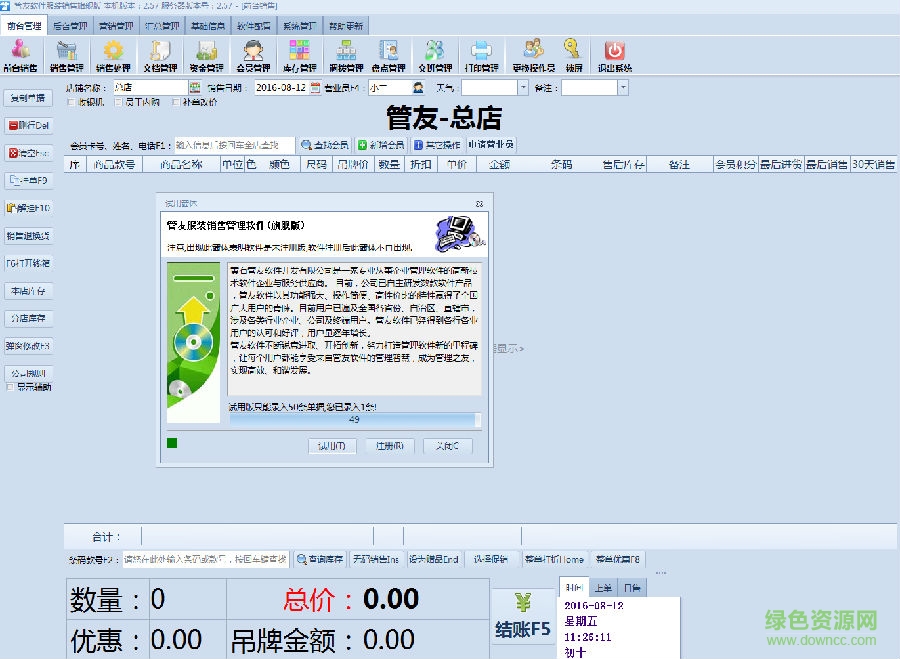Open the 资金管理 funds icon
Viewport: 900px width, 659px height.
click(x=206, y=55)
